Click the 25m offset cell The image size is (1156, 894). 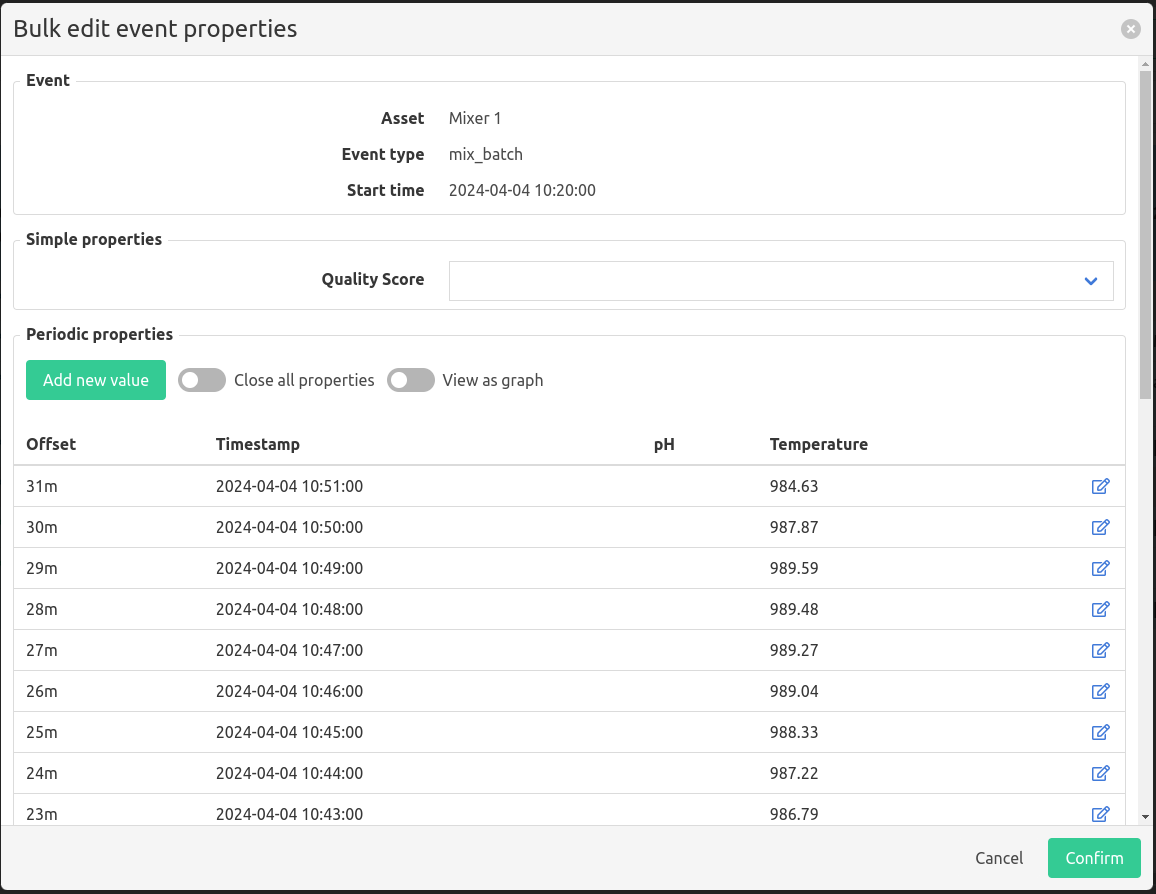(41, 733)
